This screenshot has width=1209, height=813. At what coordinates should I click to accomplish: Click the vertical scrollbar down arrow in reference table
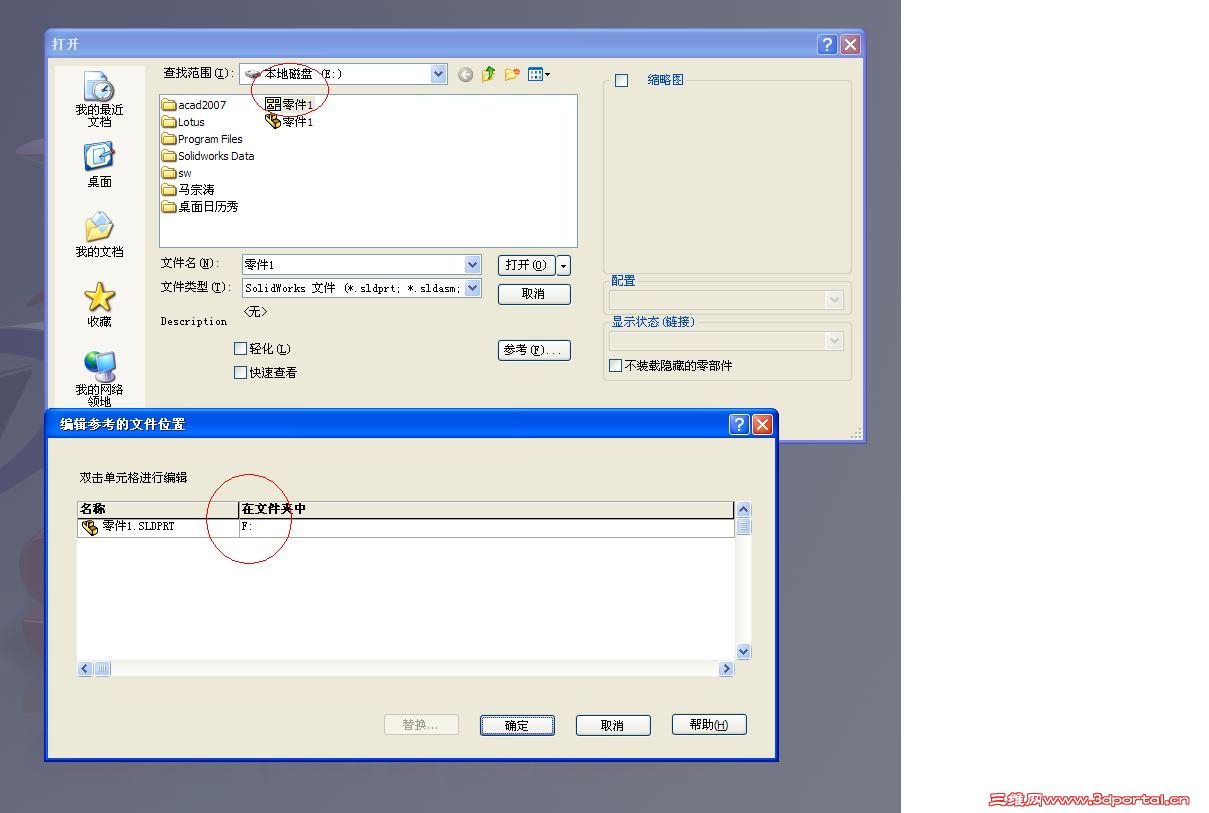click(x=743, y=652)
